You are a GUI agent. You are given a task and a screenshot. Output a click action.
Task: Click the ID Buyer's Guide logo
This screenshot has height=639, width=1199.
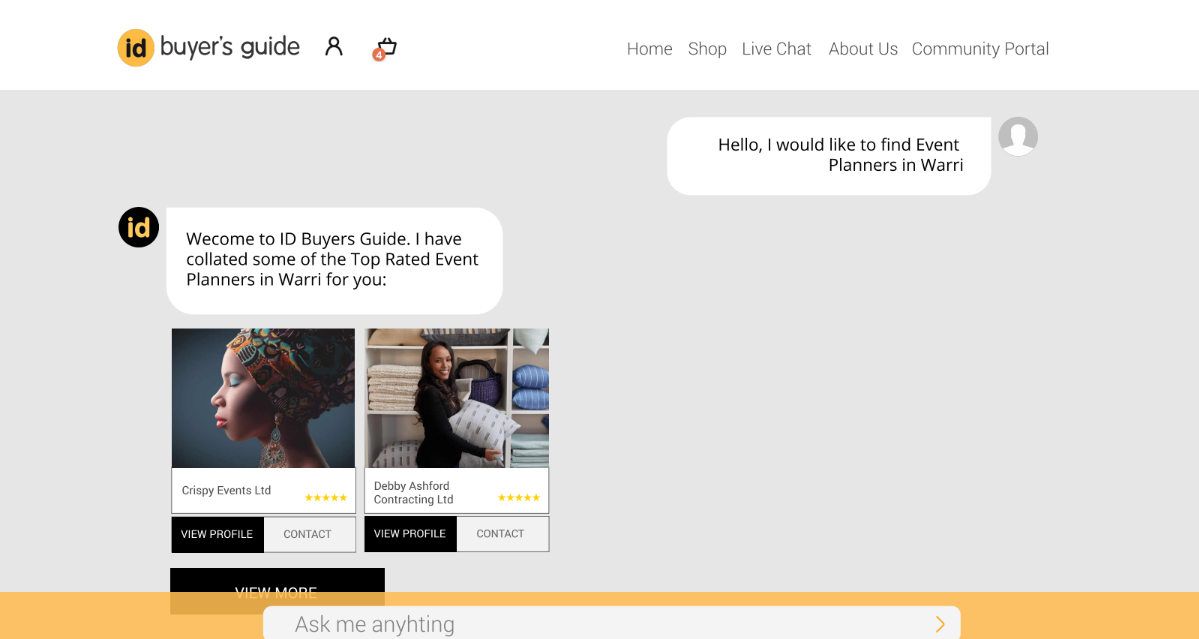click(208, 47)
